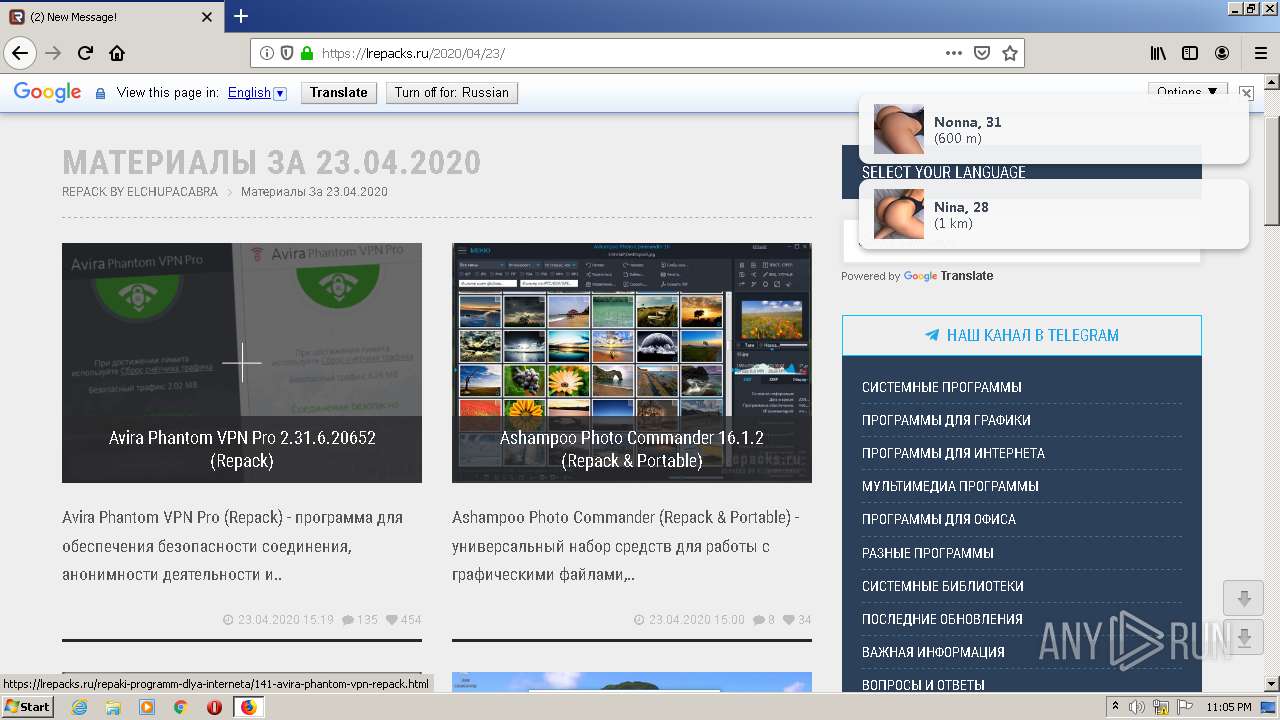Open volume control in system tray
1280x720 pixels.
pos(1138,707)
